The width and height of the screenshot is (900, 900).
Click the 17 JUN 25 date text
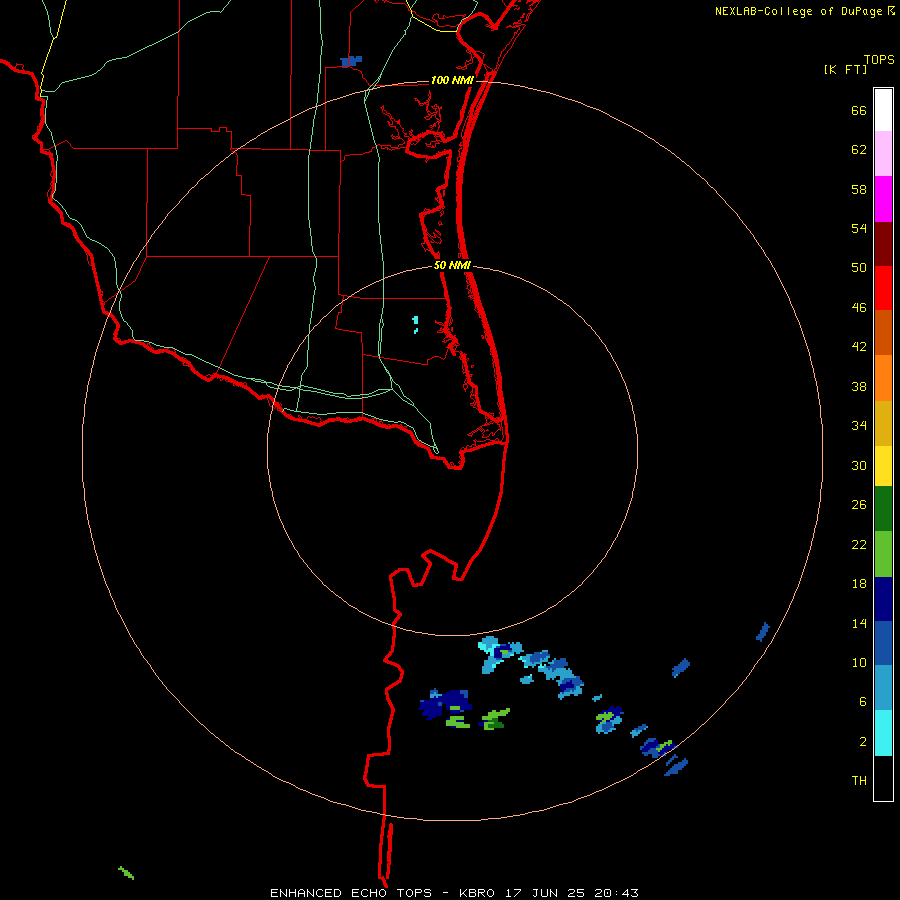pos(545,893)
